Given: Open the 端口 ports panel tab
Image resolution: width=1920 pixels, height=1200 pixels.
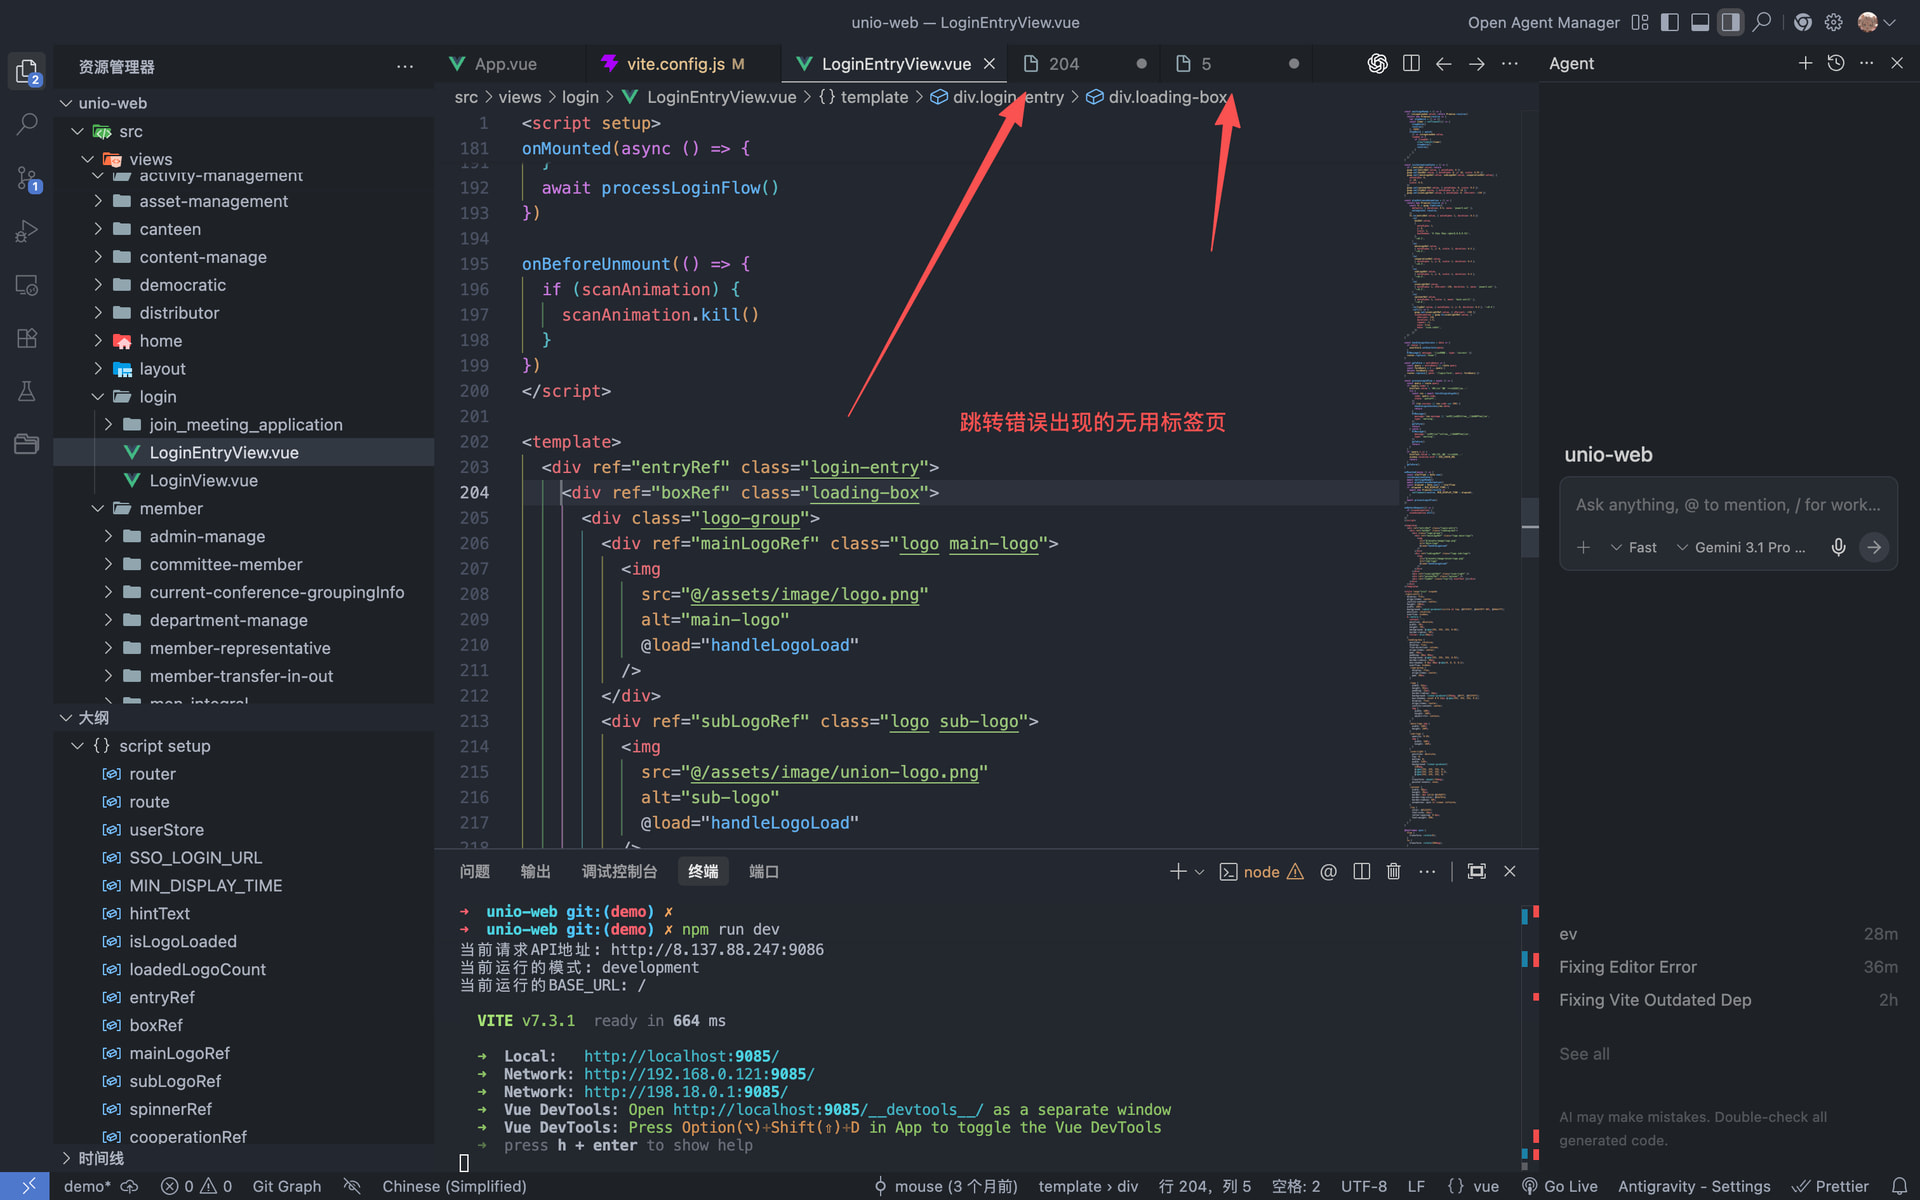Looking at the screenshot, I should tap(764, 872).
